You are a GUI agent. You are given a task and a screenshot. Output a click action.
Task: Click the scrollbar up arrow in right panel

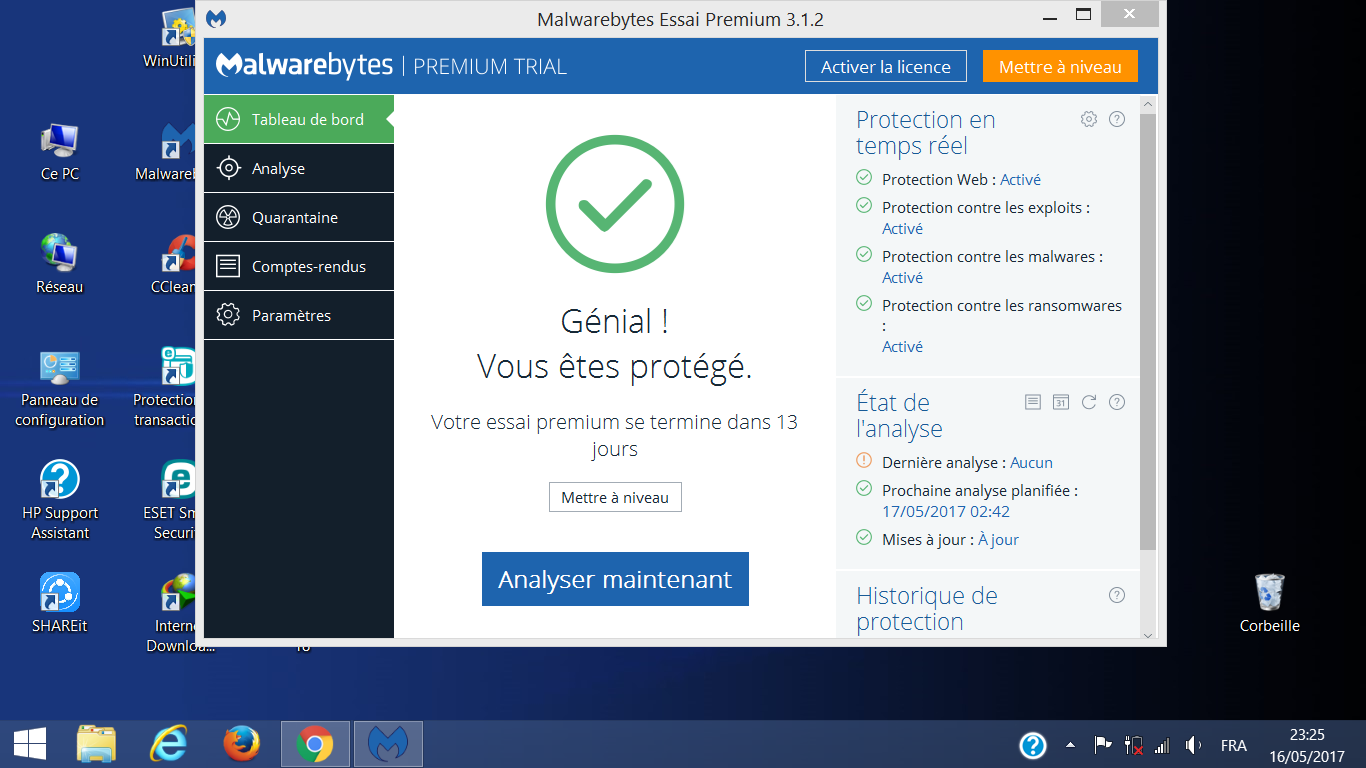point(1147,104)
